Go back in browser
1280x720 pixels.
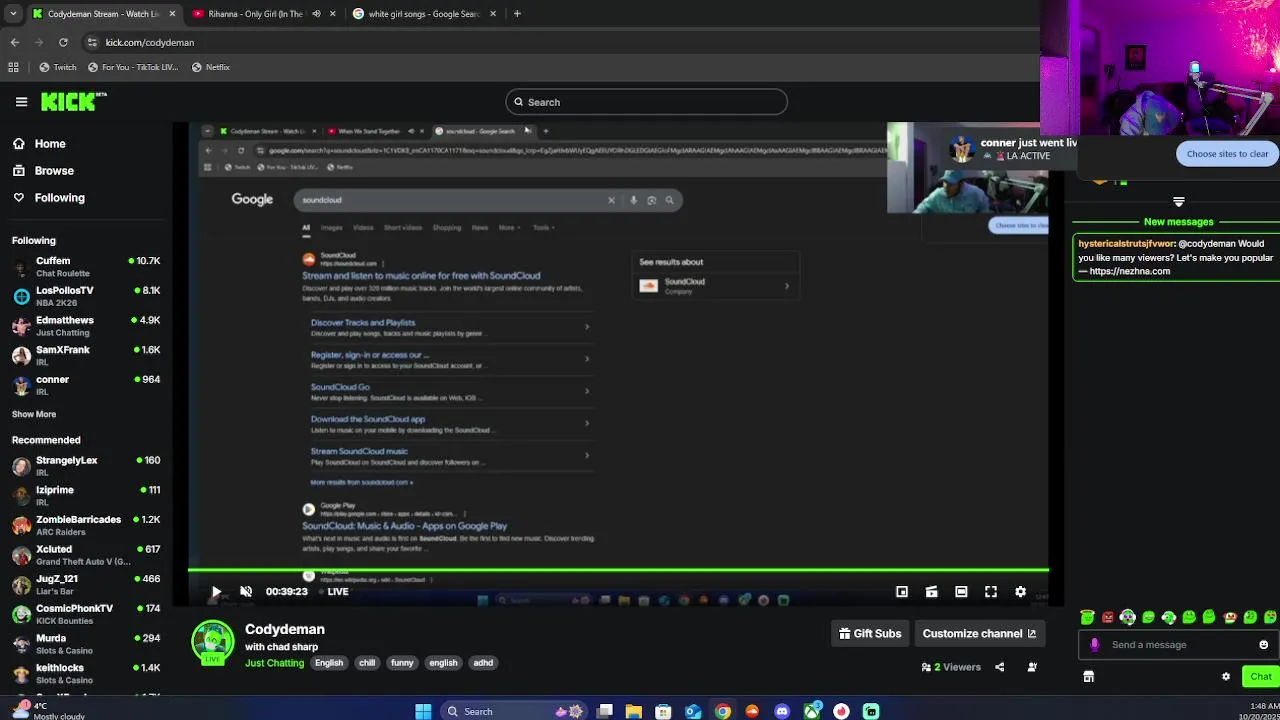(15, 42)
